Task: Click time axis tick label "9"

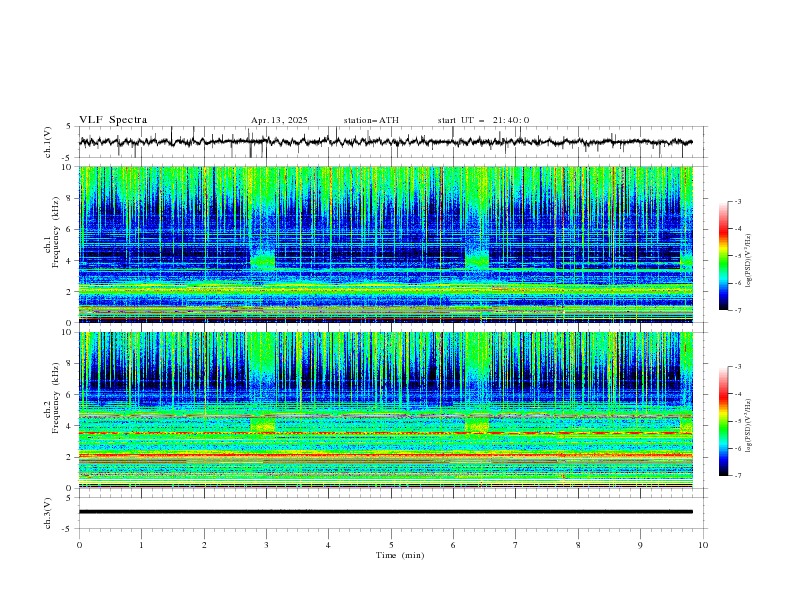Action: click(x=640, y=545)
